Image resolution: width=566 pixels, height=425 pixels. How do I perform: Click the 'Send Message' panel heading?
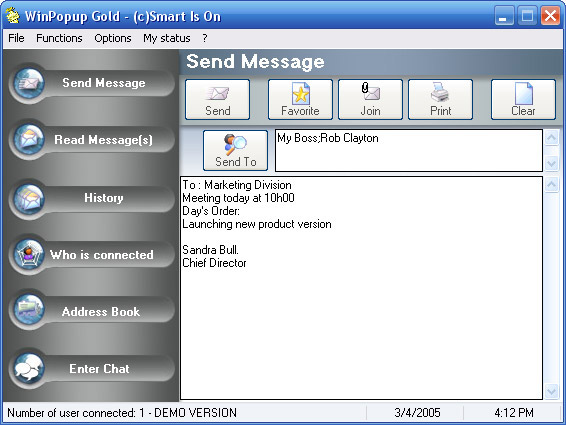[x=255, y=62]
